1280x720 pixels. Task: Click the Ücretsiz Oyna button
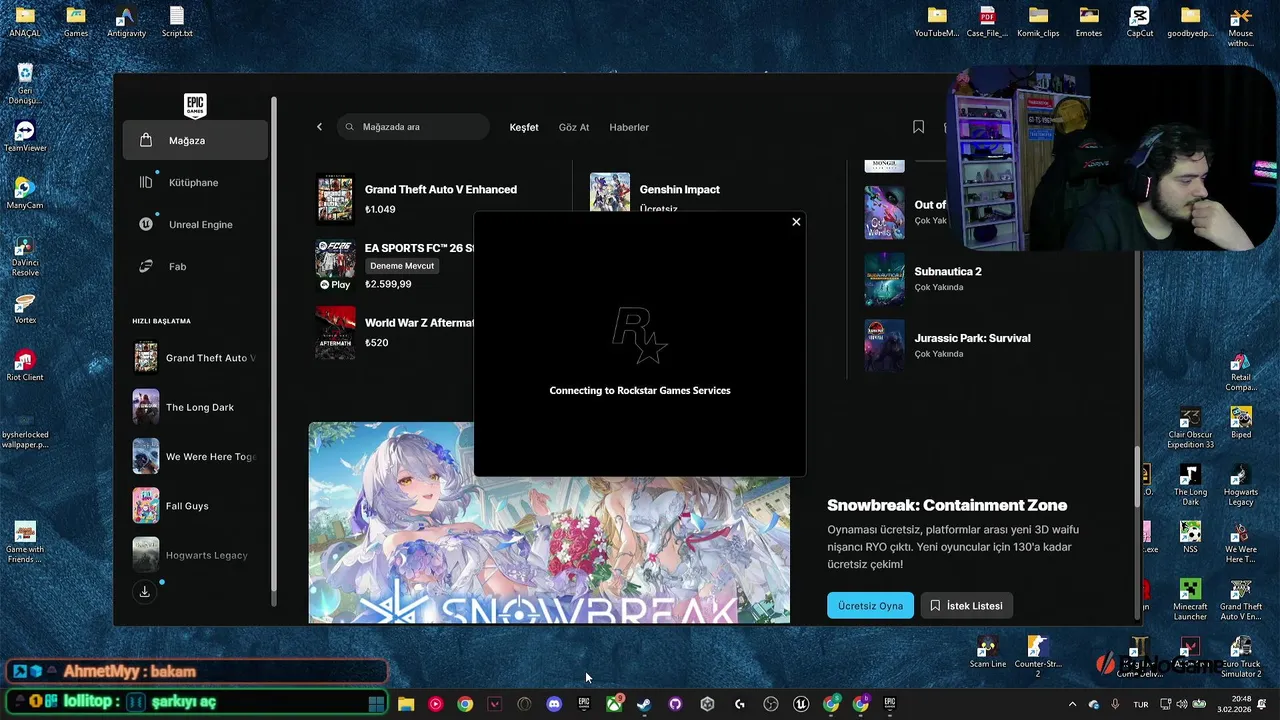click(870, 606)
